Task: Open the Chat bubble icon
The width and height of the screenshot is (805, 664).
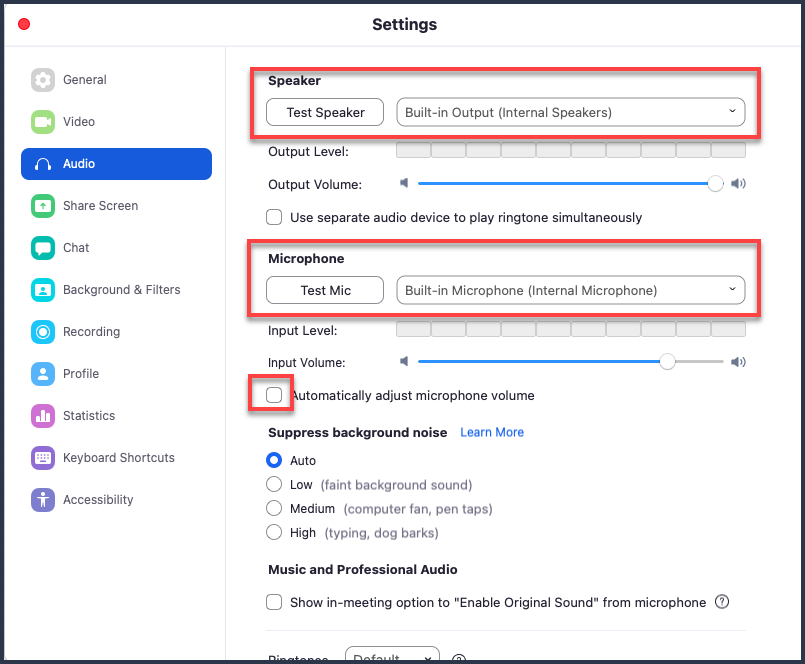Action: pos(43,248)
